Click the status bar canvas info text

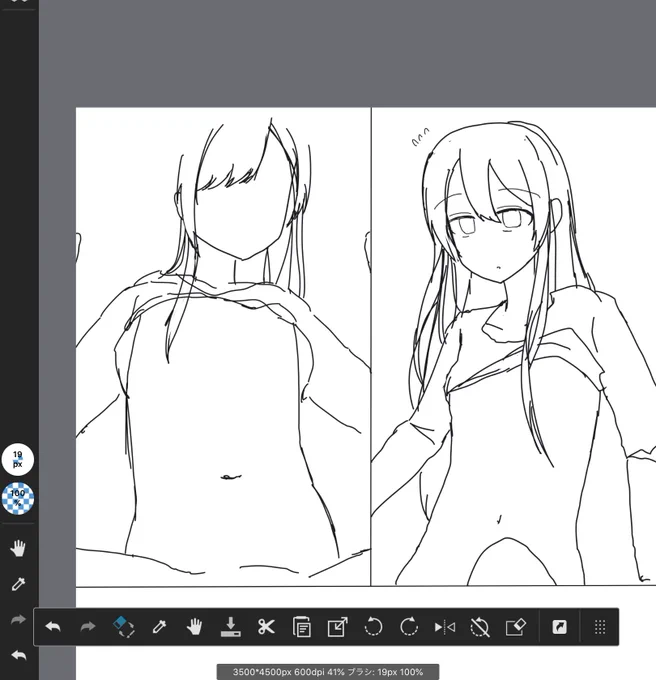(328, 672)
